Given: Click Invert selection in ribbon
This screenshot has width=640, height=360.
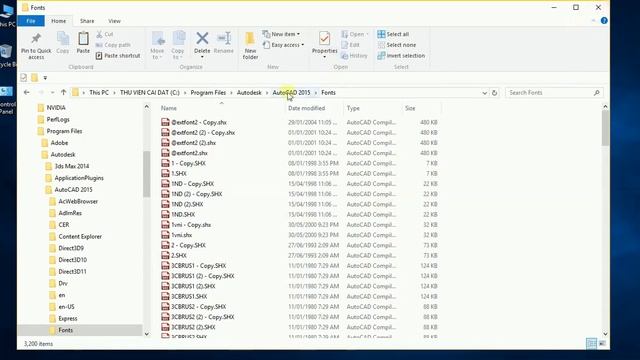Looking at the screenshot, I should coord(401,56).
